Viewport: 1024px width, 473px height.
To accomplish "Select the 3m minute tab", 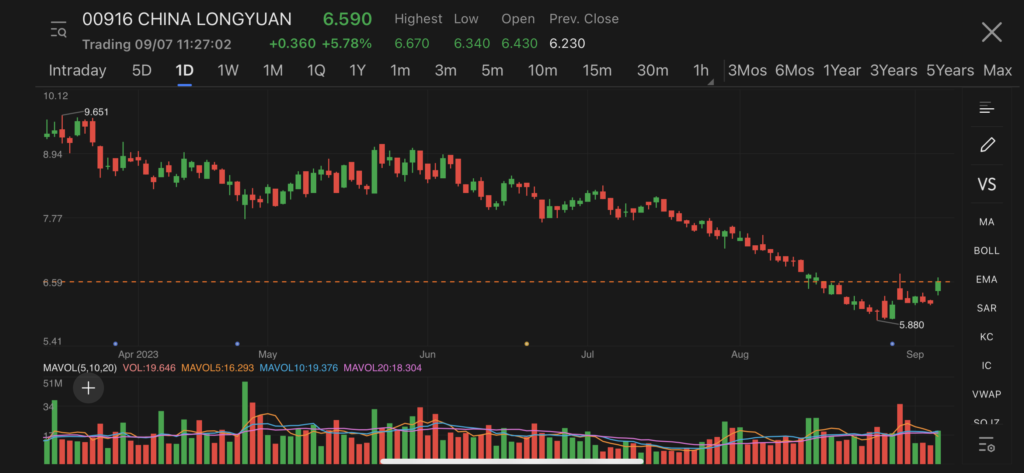I will pos(445,71).
